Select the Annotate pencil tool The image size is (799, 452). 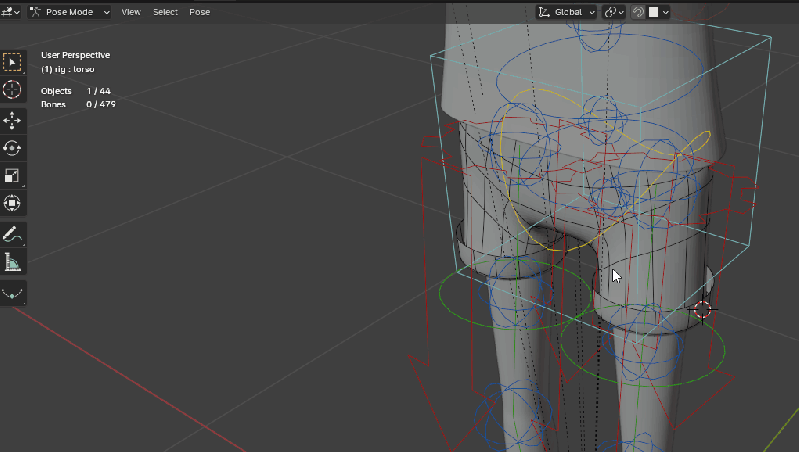pos(12,234)
